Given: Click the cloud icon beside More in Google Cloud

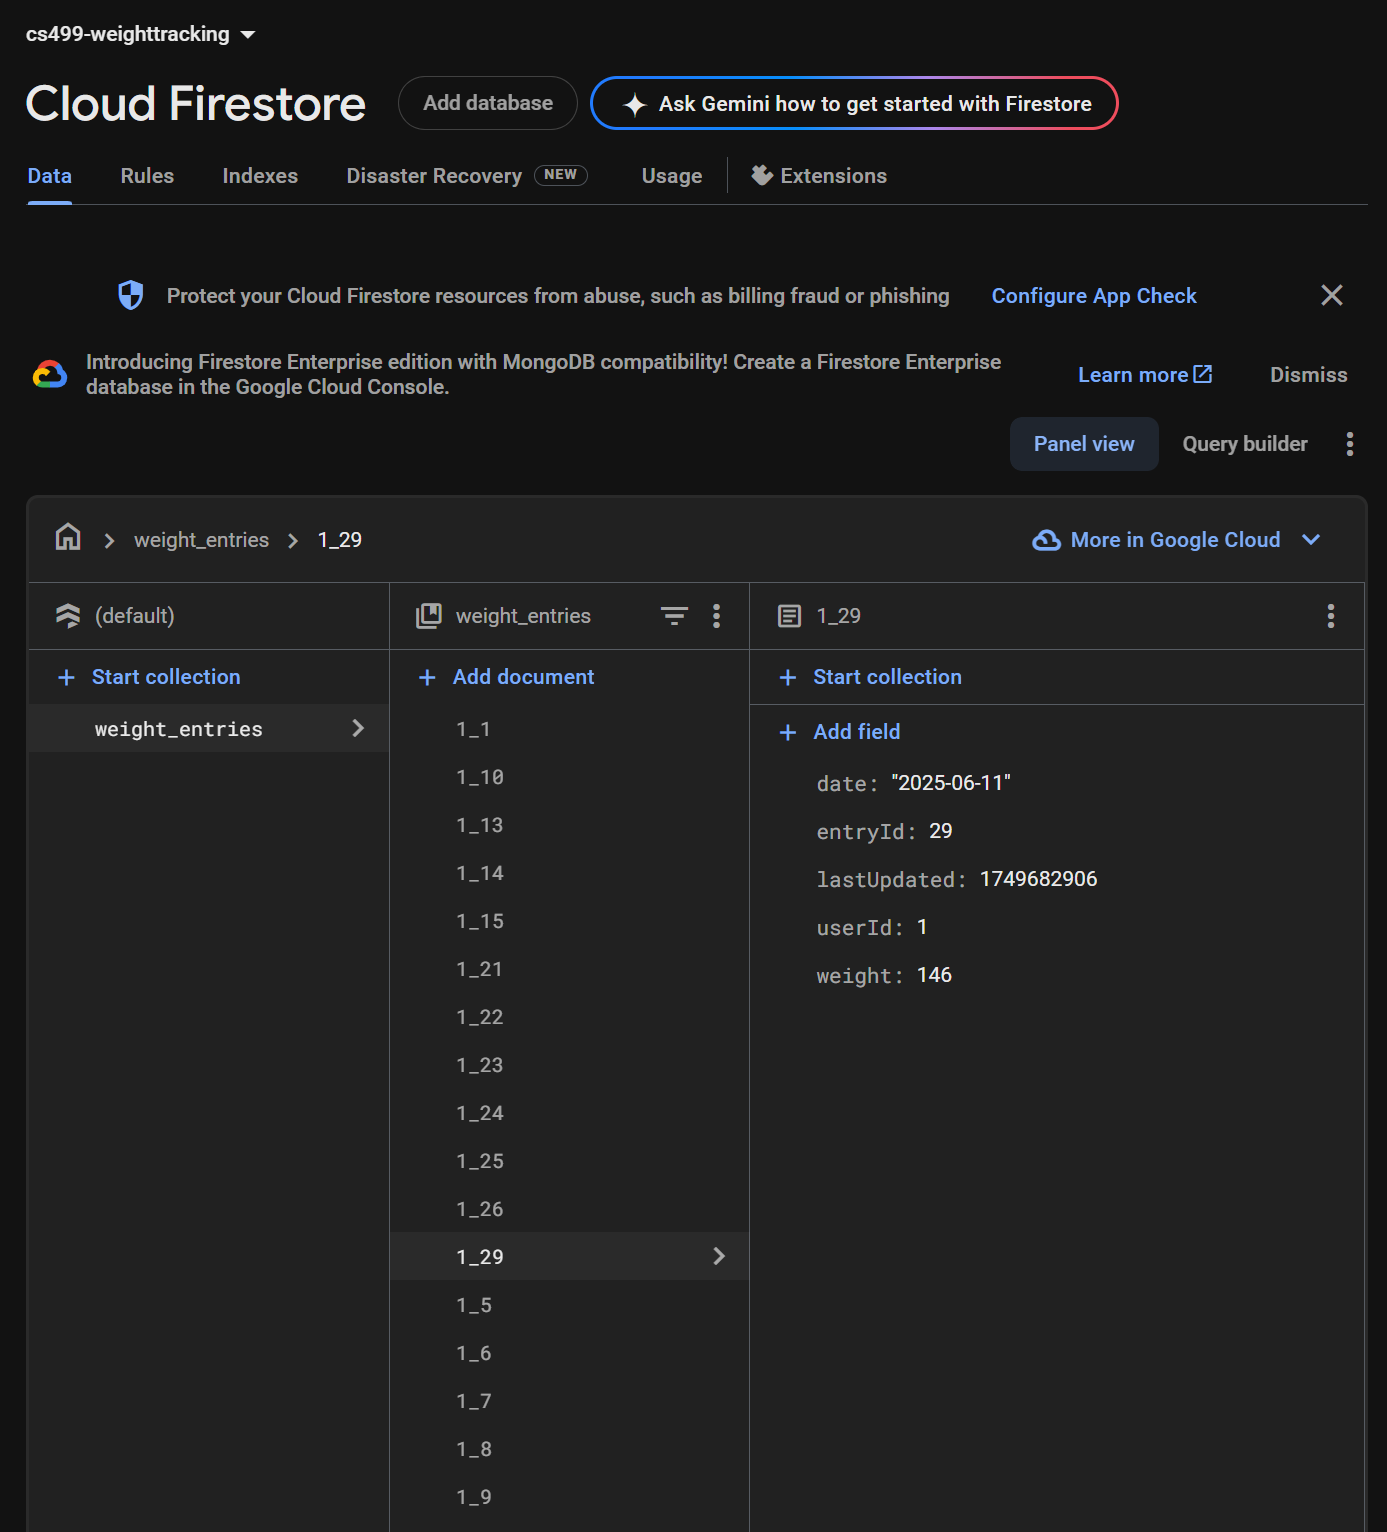Looking at the screenshot, I should [x=1047, y=540].
